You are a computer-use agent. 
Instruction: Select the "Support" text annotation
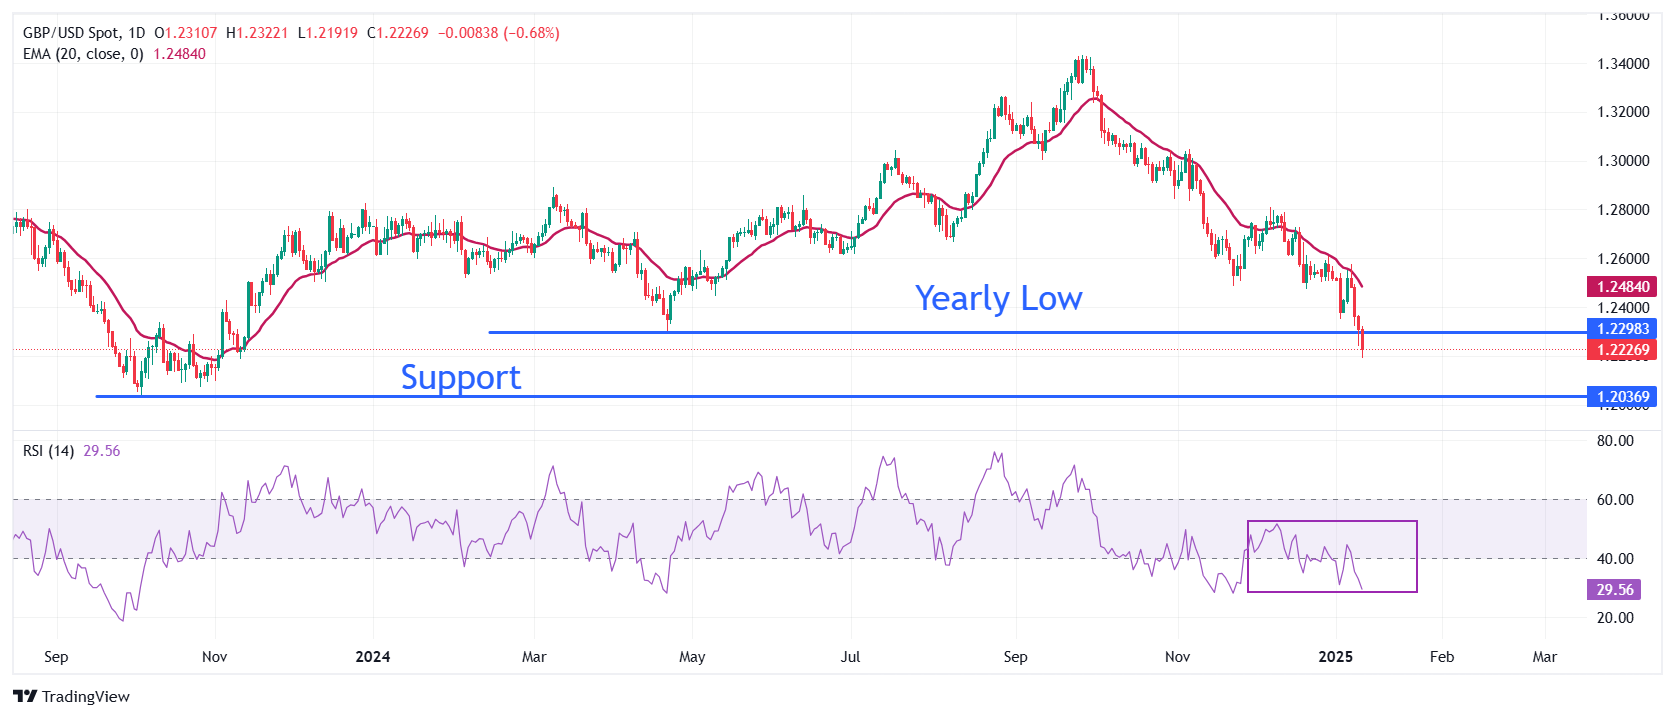click(461, 377)
